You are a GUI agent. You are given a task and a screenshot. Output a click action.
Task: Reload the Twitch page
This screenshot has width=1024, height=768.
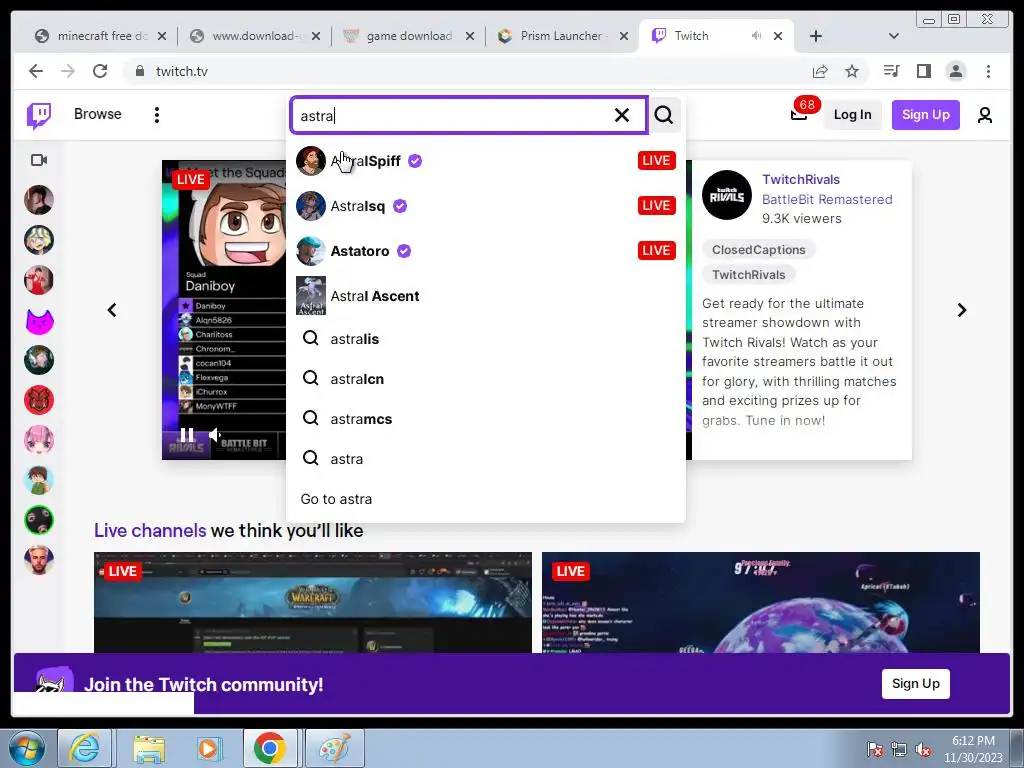[x=100, y=71]
